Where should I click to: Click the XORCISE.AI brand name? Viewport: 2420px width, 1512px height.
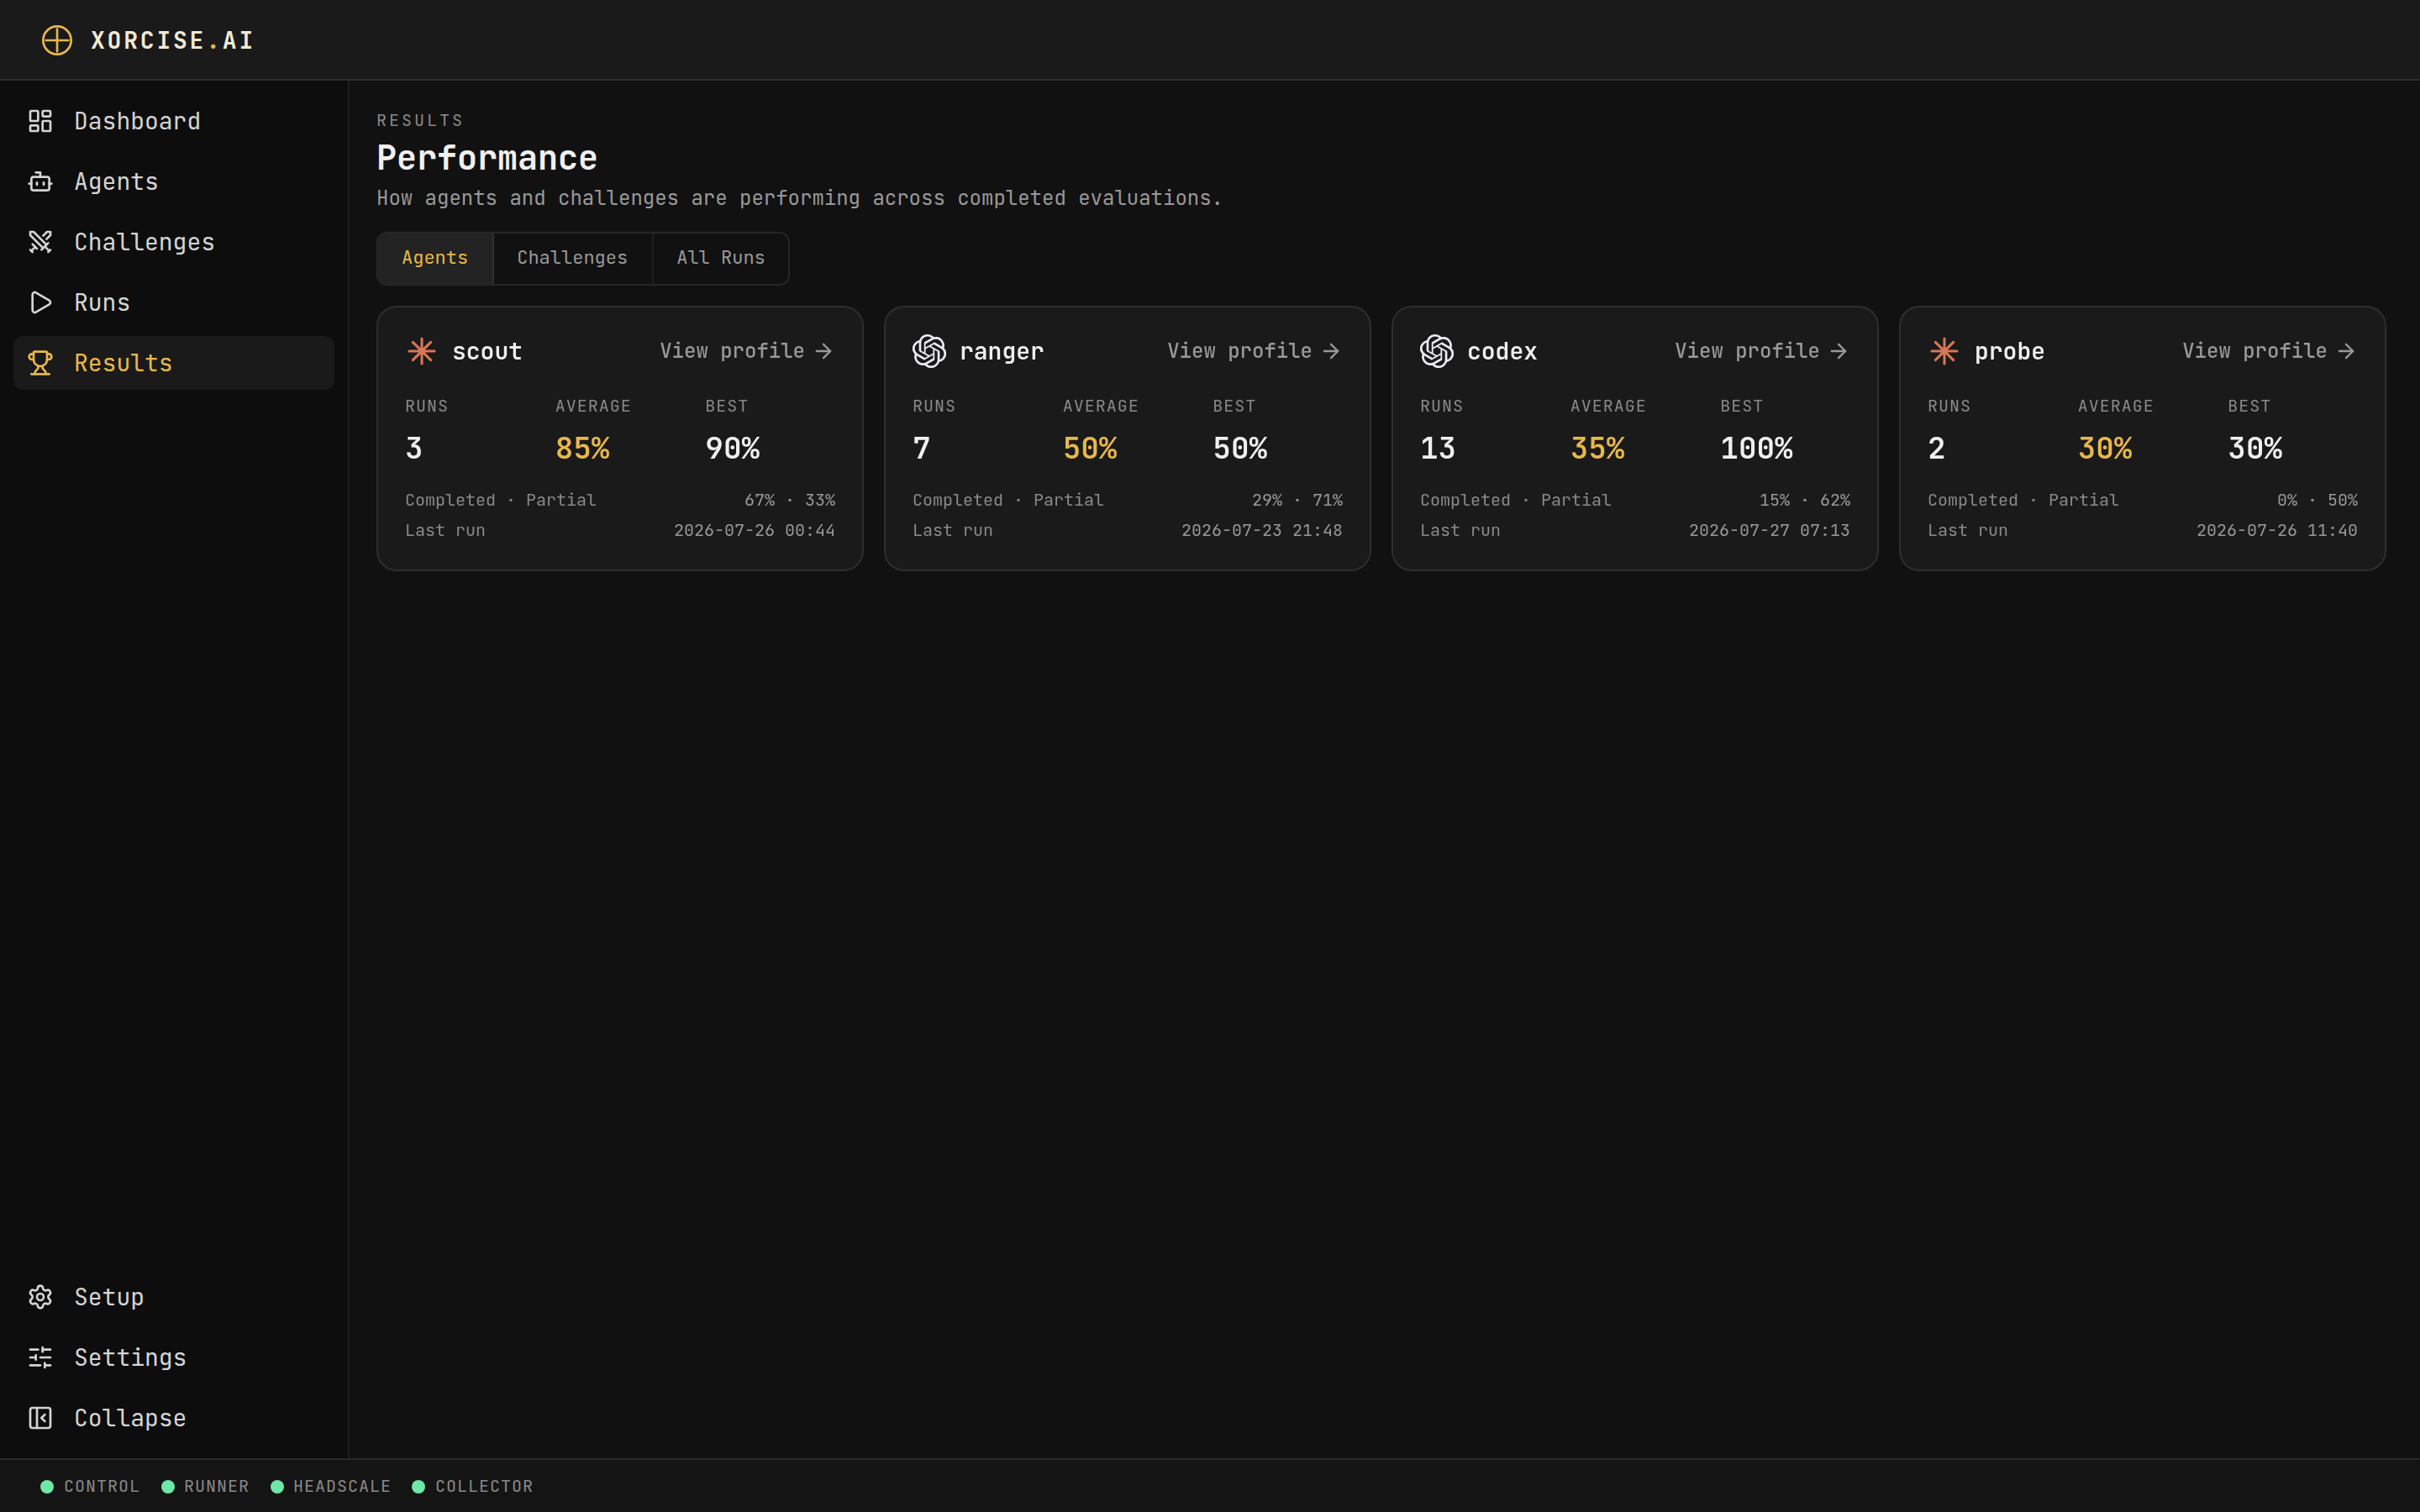coord(172,40)
